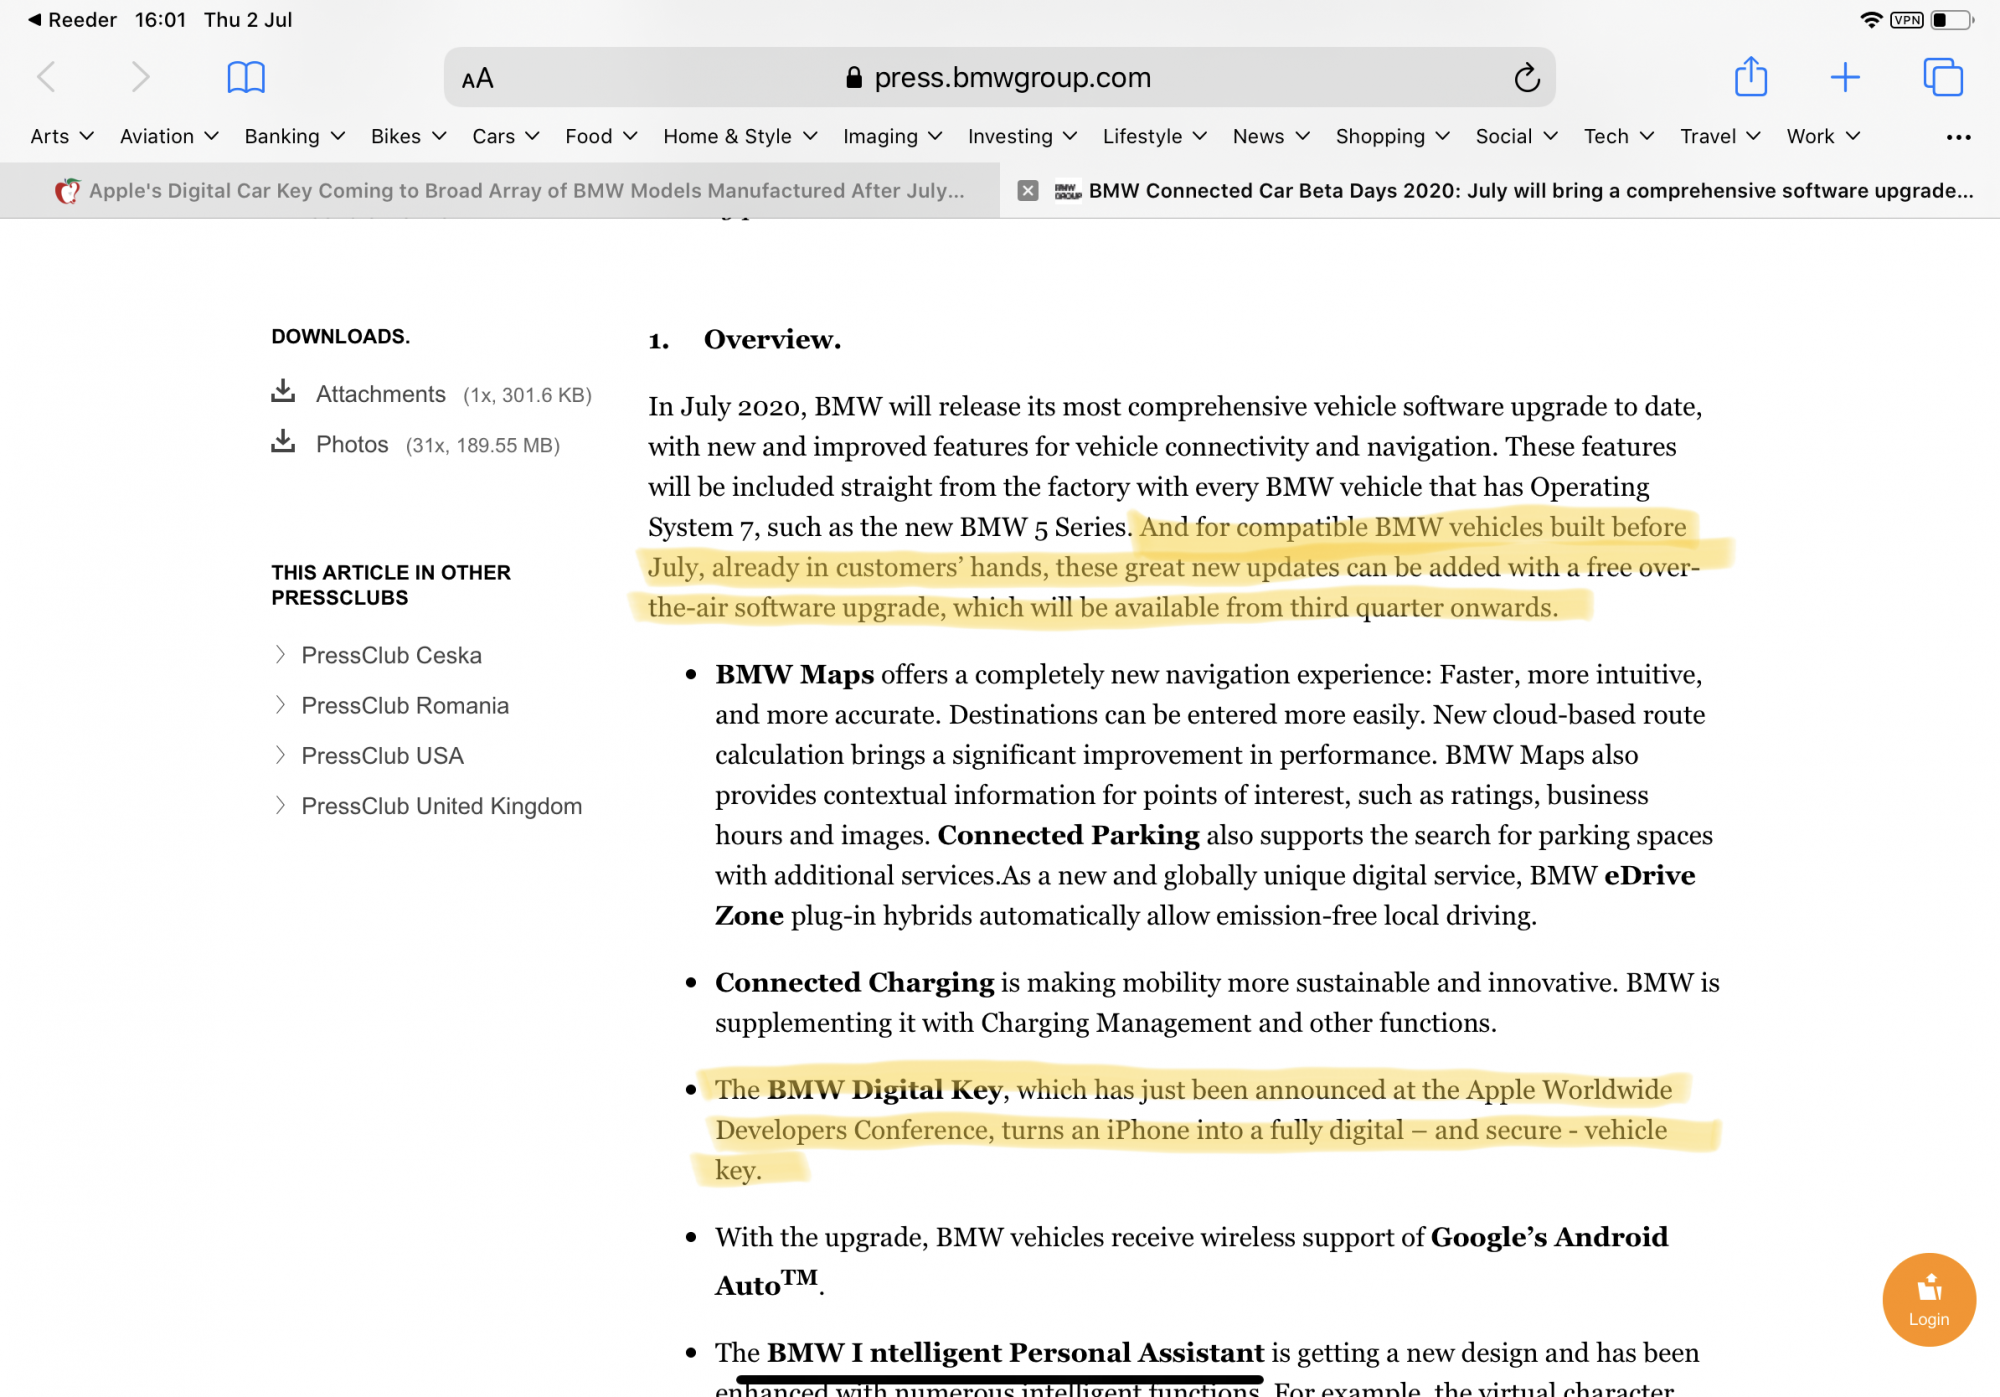
Task: Switch to Apple's Digital Car Key tab
Action: pyautogui.click(x=500, y=190)
